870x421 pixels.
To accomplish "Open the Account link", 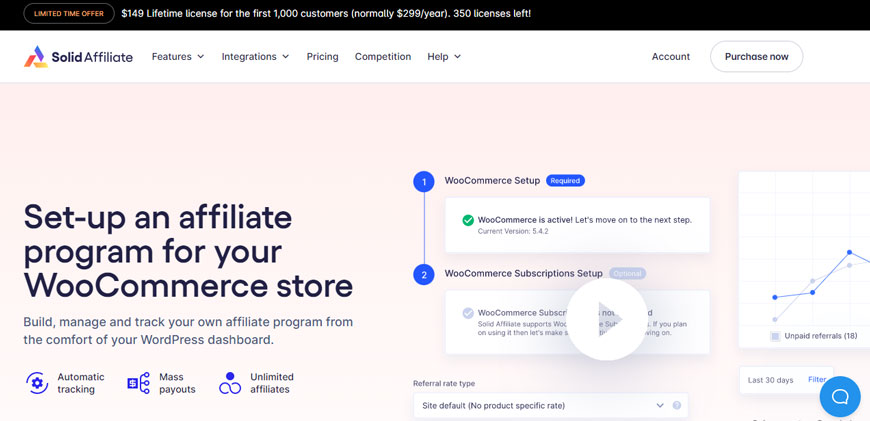I will point(671,57).
